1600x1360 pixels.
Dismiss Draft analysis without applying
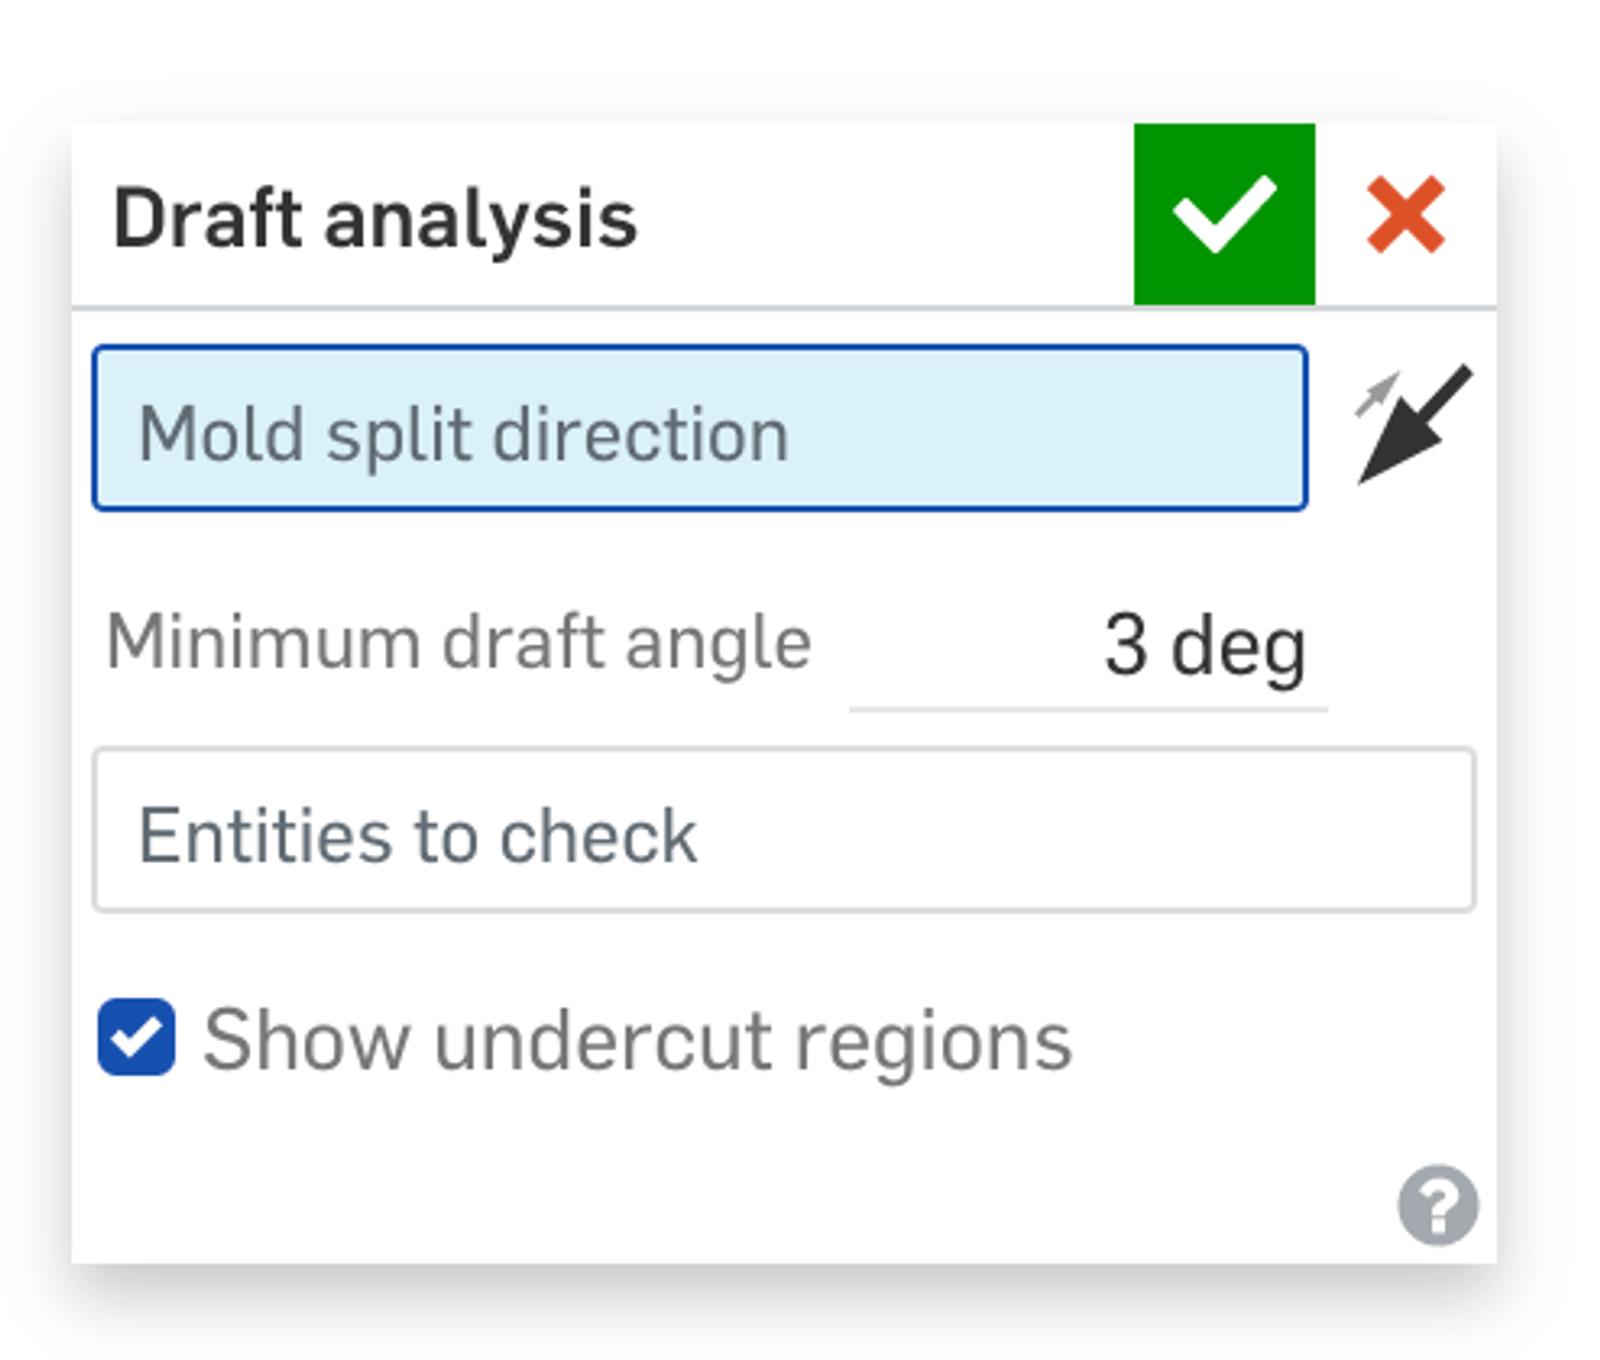pos(1405,214)
